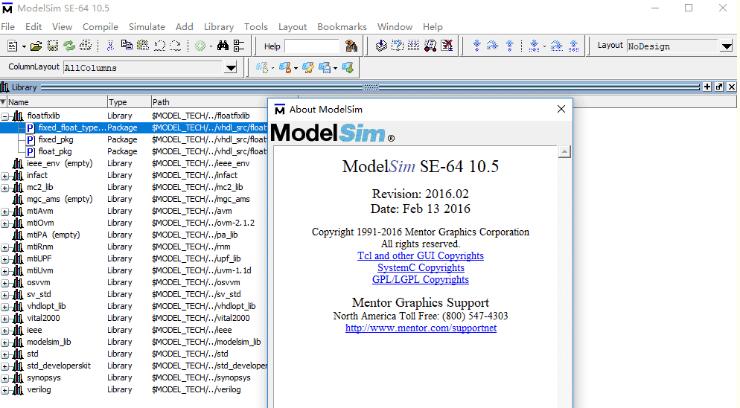Viewport: 740px width, 408px height.
Task: Click the Library pane zoom plus button
Action: click(x=707, y=87)
